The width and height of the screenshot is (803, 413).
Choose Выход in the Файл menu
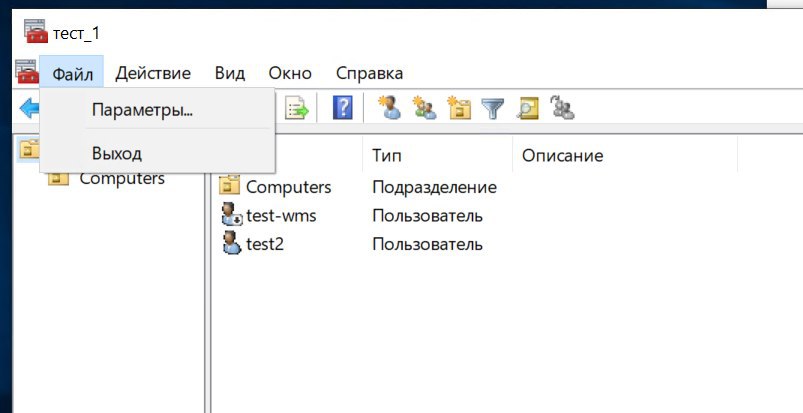coord(157,153)
